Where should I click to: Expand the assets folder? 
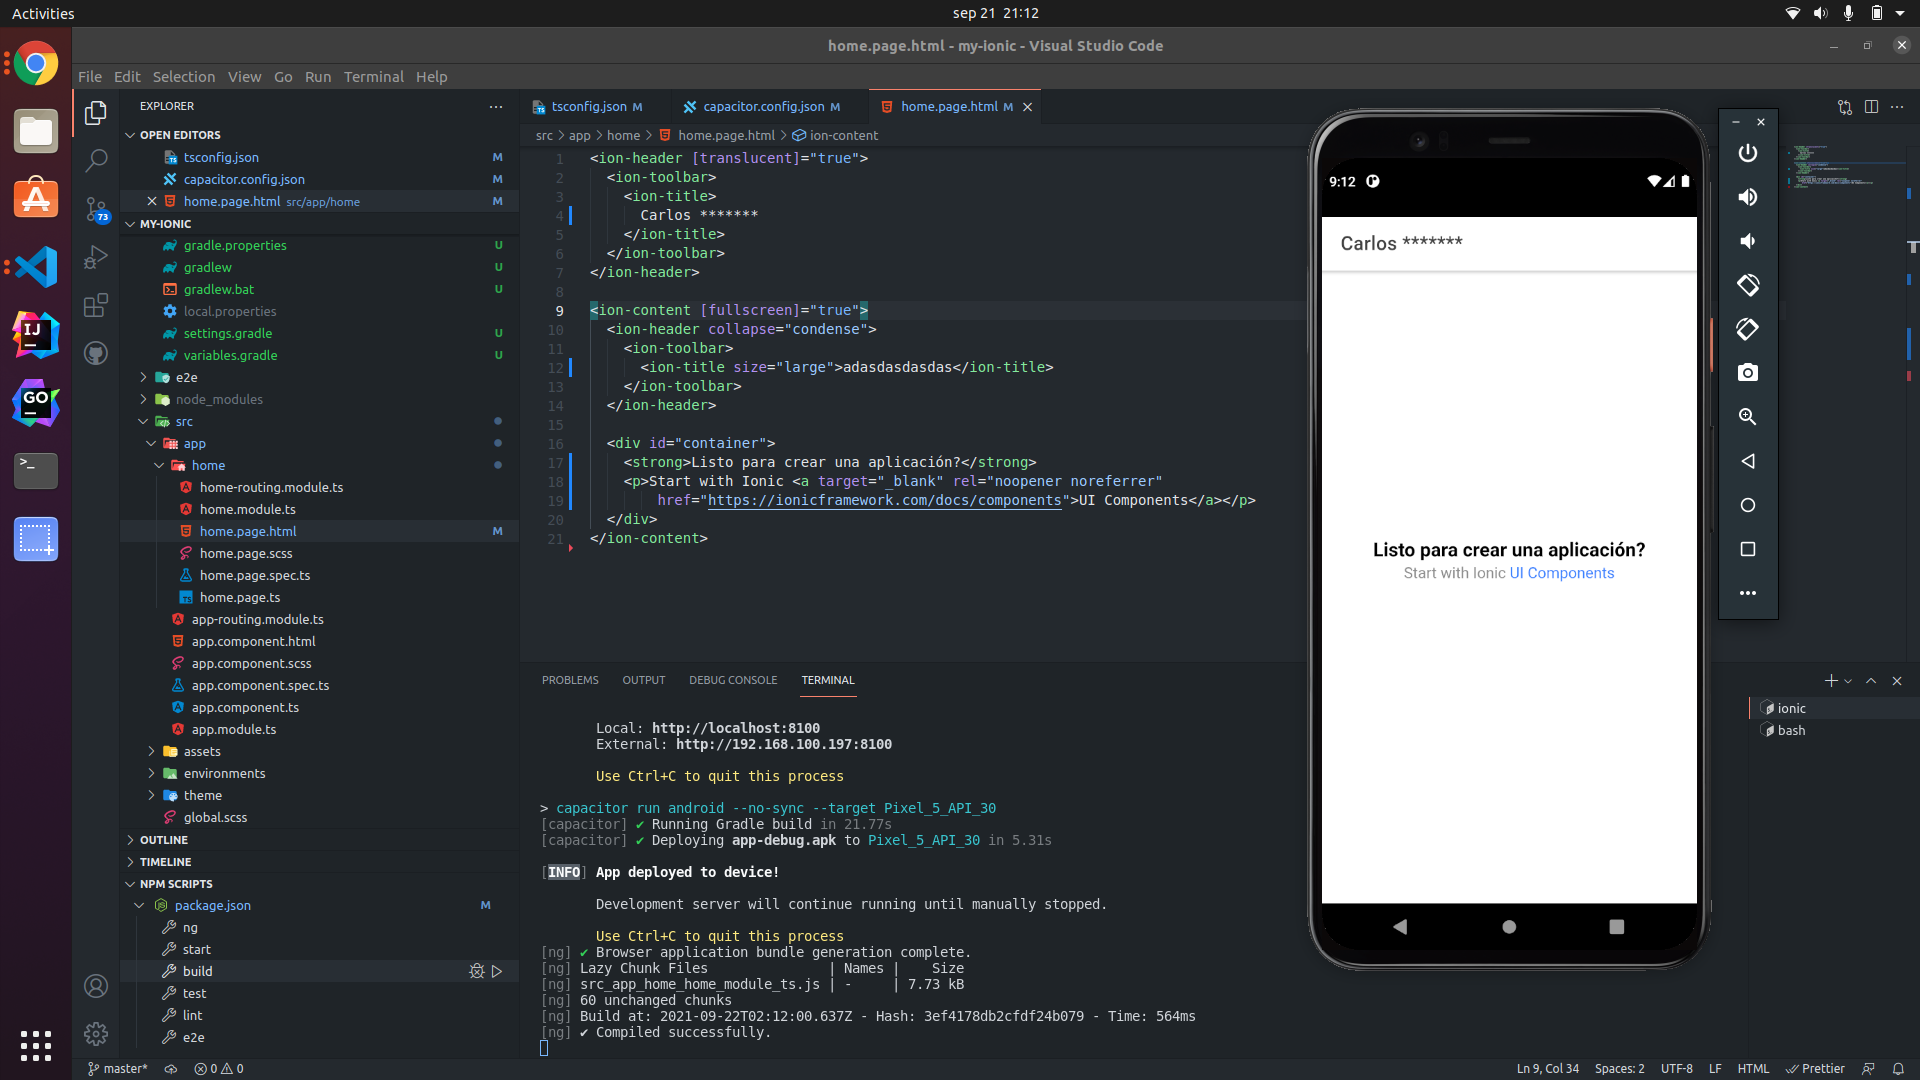pos(320,751)
